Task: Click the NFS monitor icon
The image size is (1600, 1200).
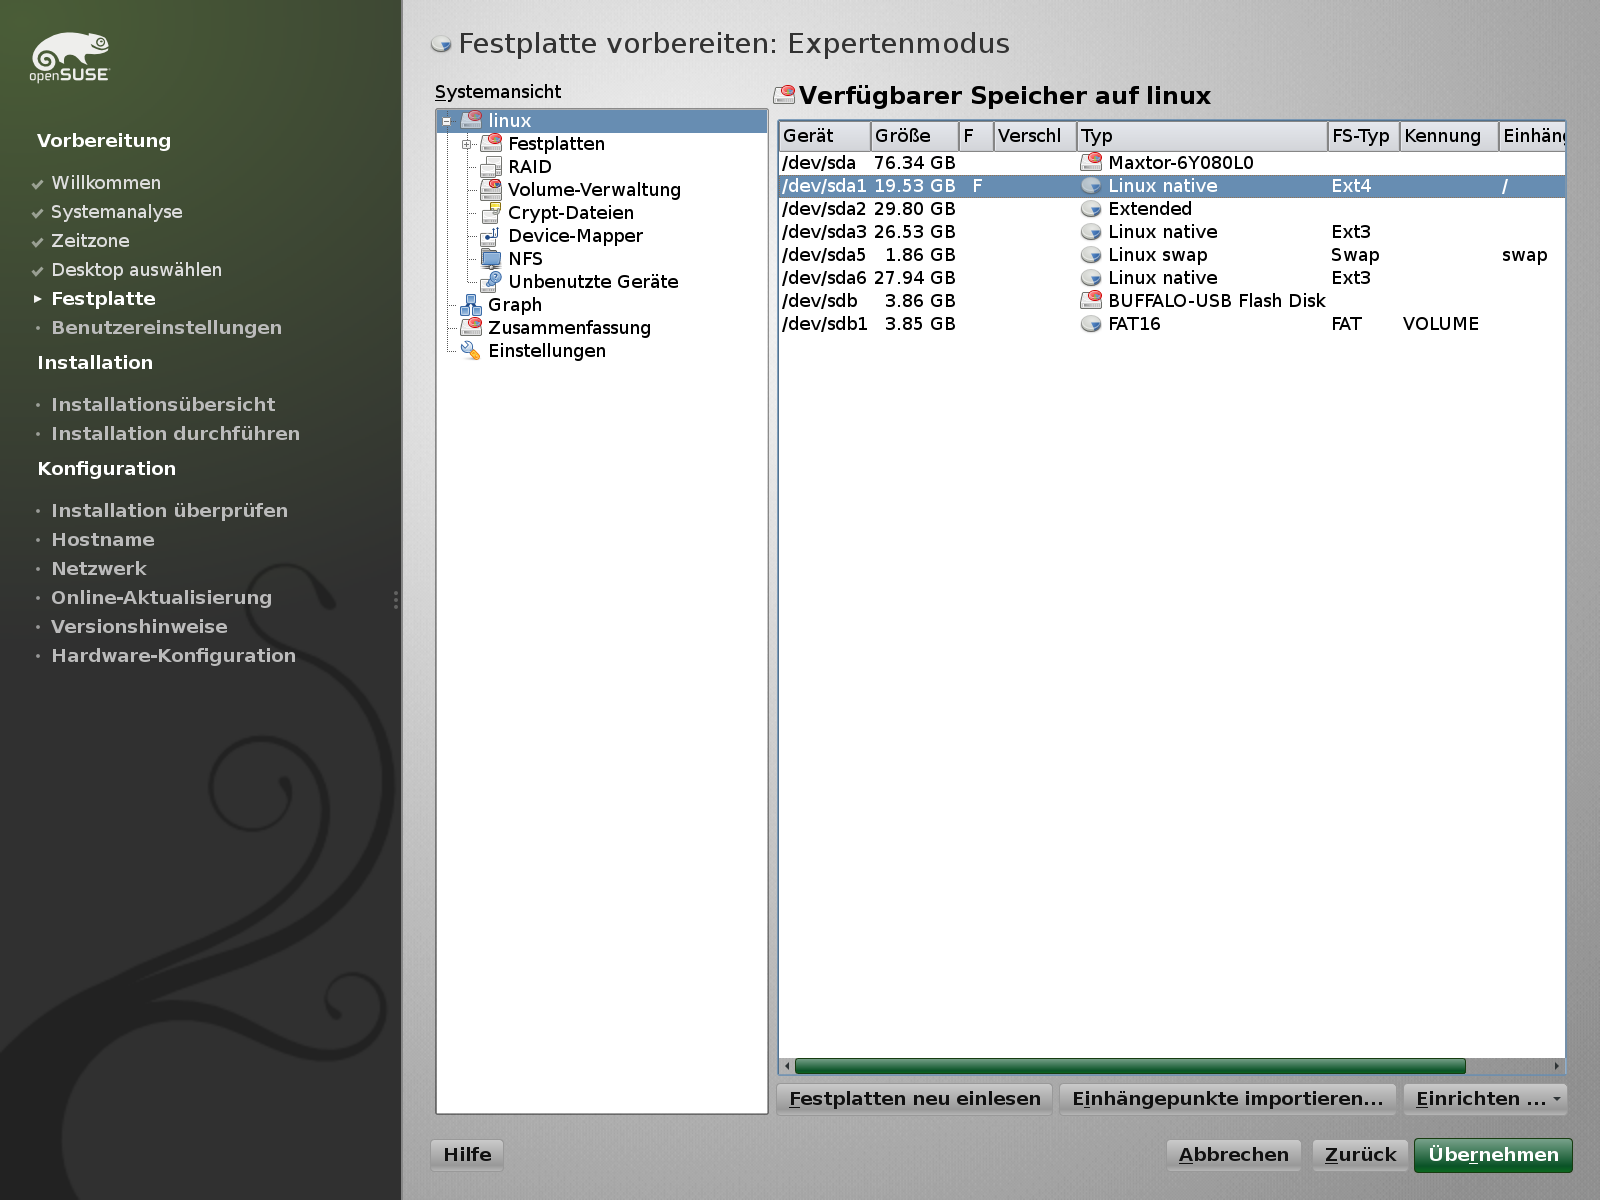Action: tap(491, 258)
